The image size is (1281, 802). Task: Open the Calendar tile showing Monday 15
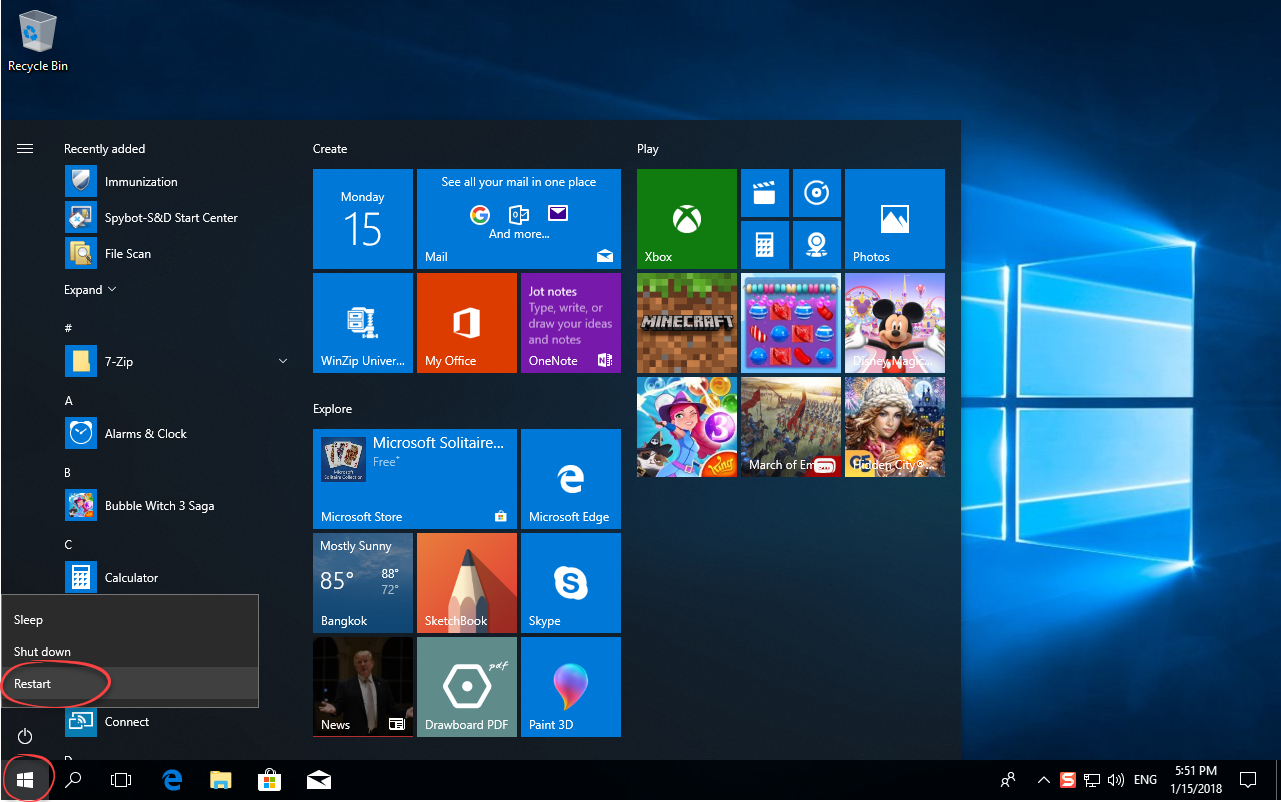coord(363,219)
